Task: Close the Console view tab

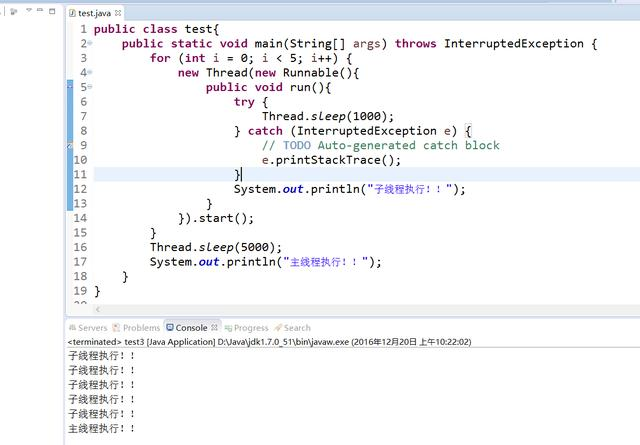Action: point(214,327)
